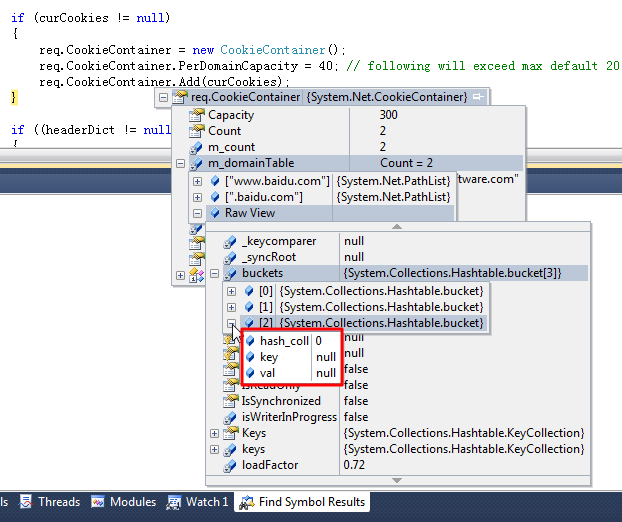622x522 pixels.
Task: Click the headerDict condition line
Action: 91,130
